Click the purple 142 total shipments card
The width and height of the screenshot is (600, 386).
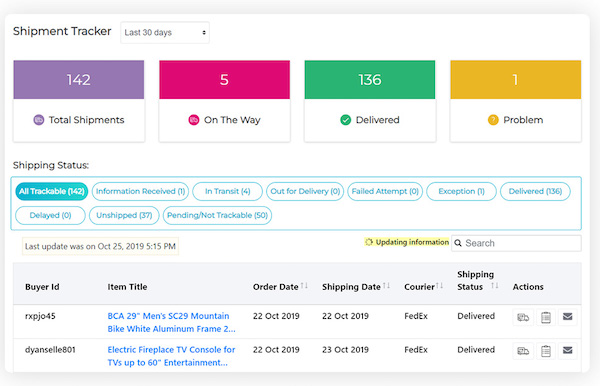point(79,101)
